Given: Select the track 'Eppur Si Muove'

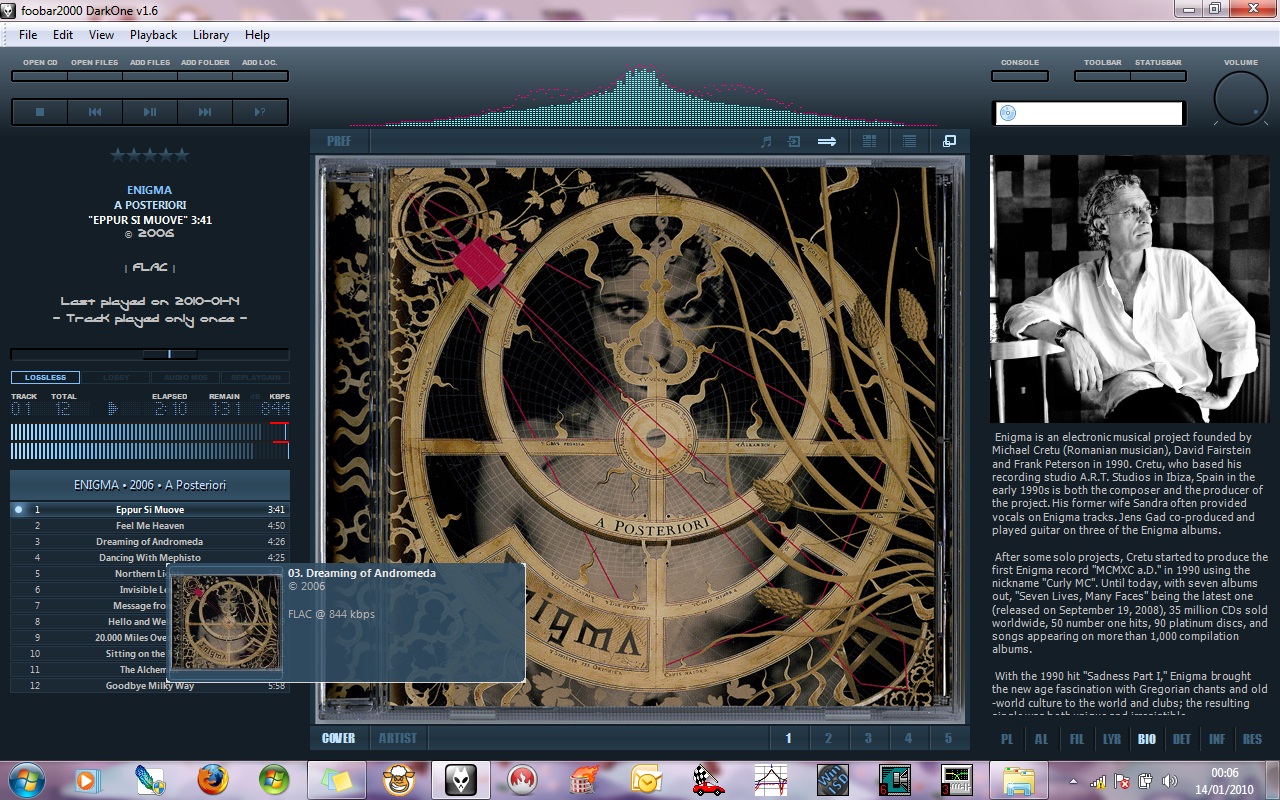Looking at the screenshot, I should [x=150, y=509].
